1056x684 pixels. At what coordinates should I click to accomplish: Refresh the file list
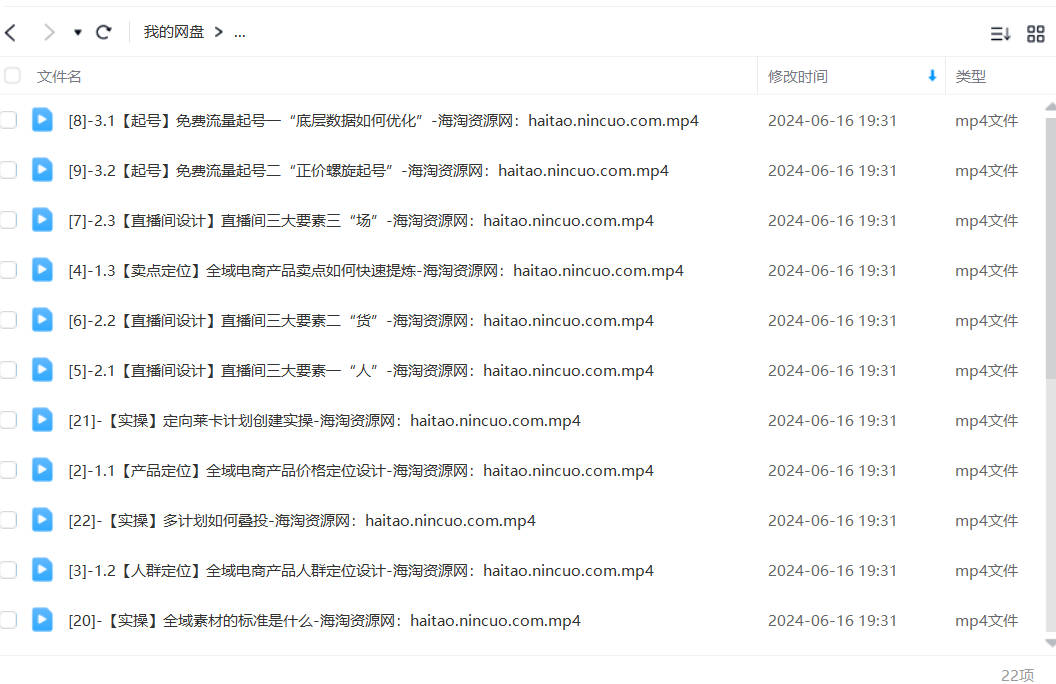pyautogui.click(x=103, y=32)
